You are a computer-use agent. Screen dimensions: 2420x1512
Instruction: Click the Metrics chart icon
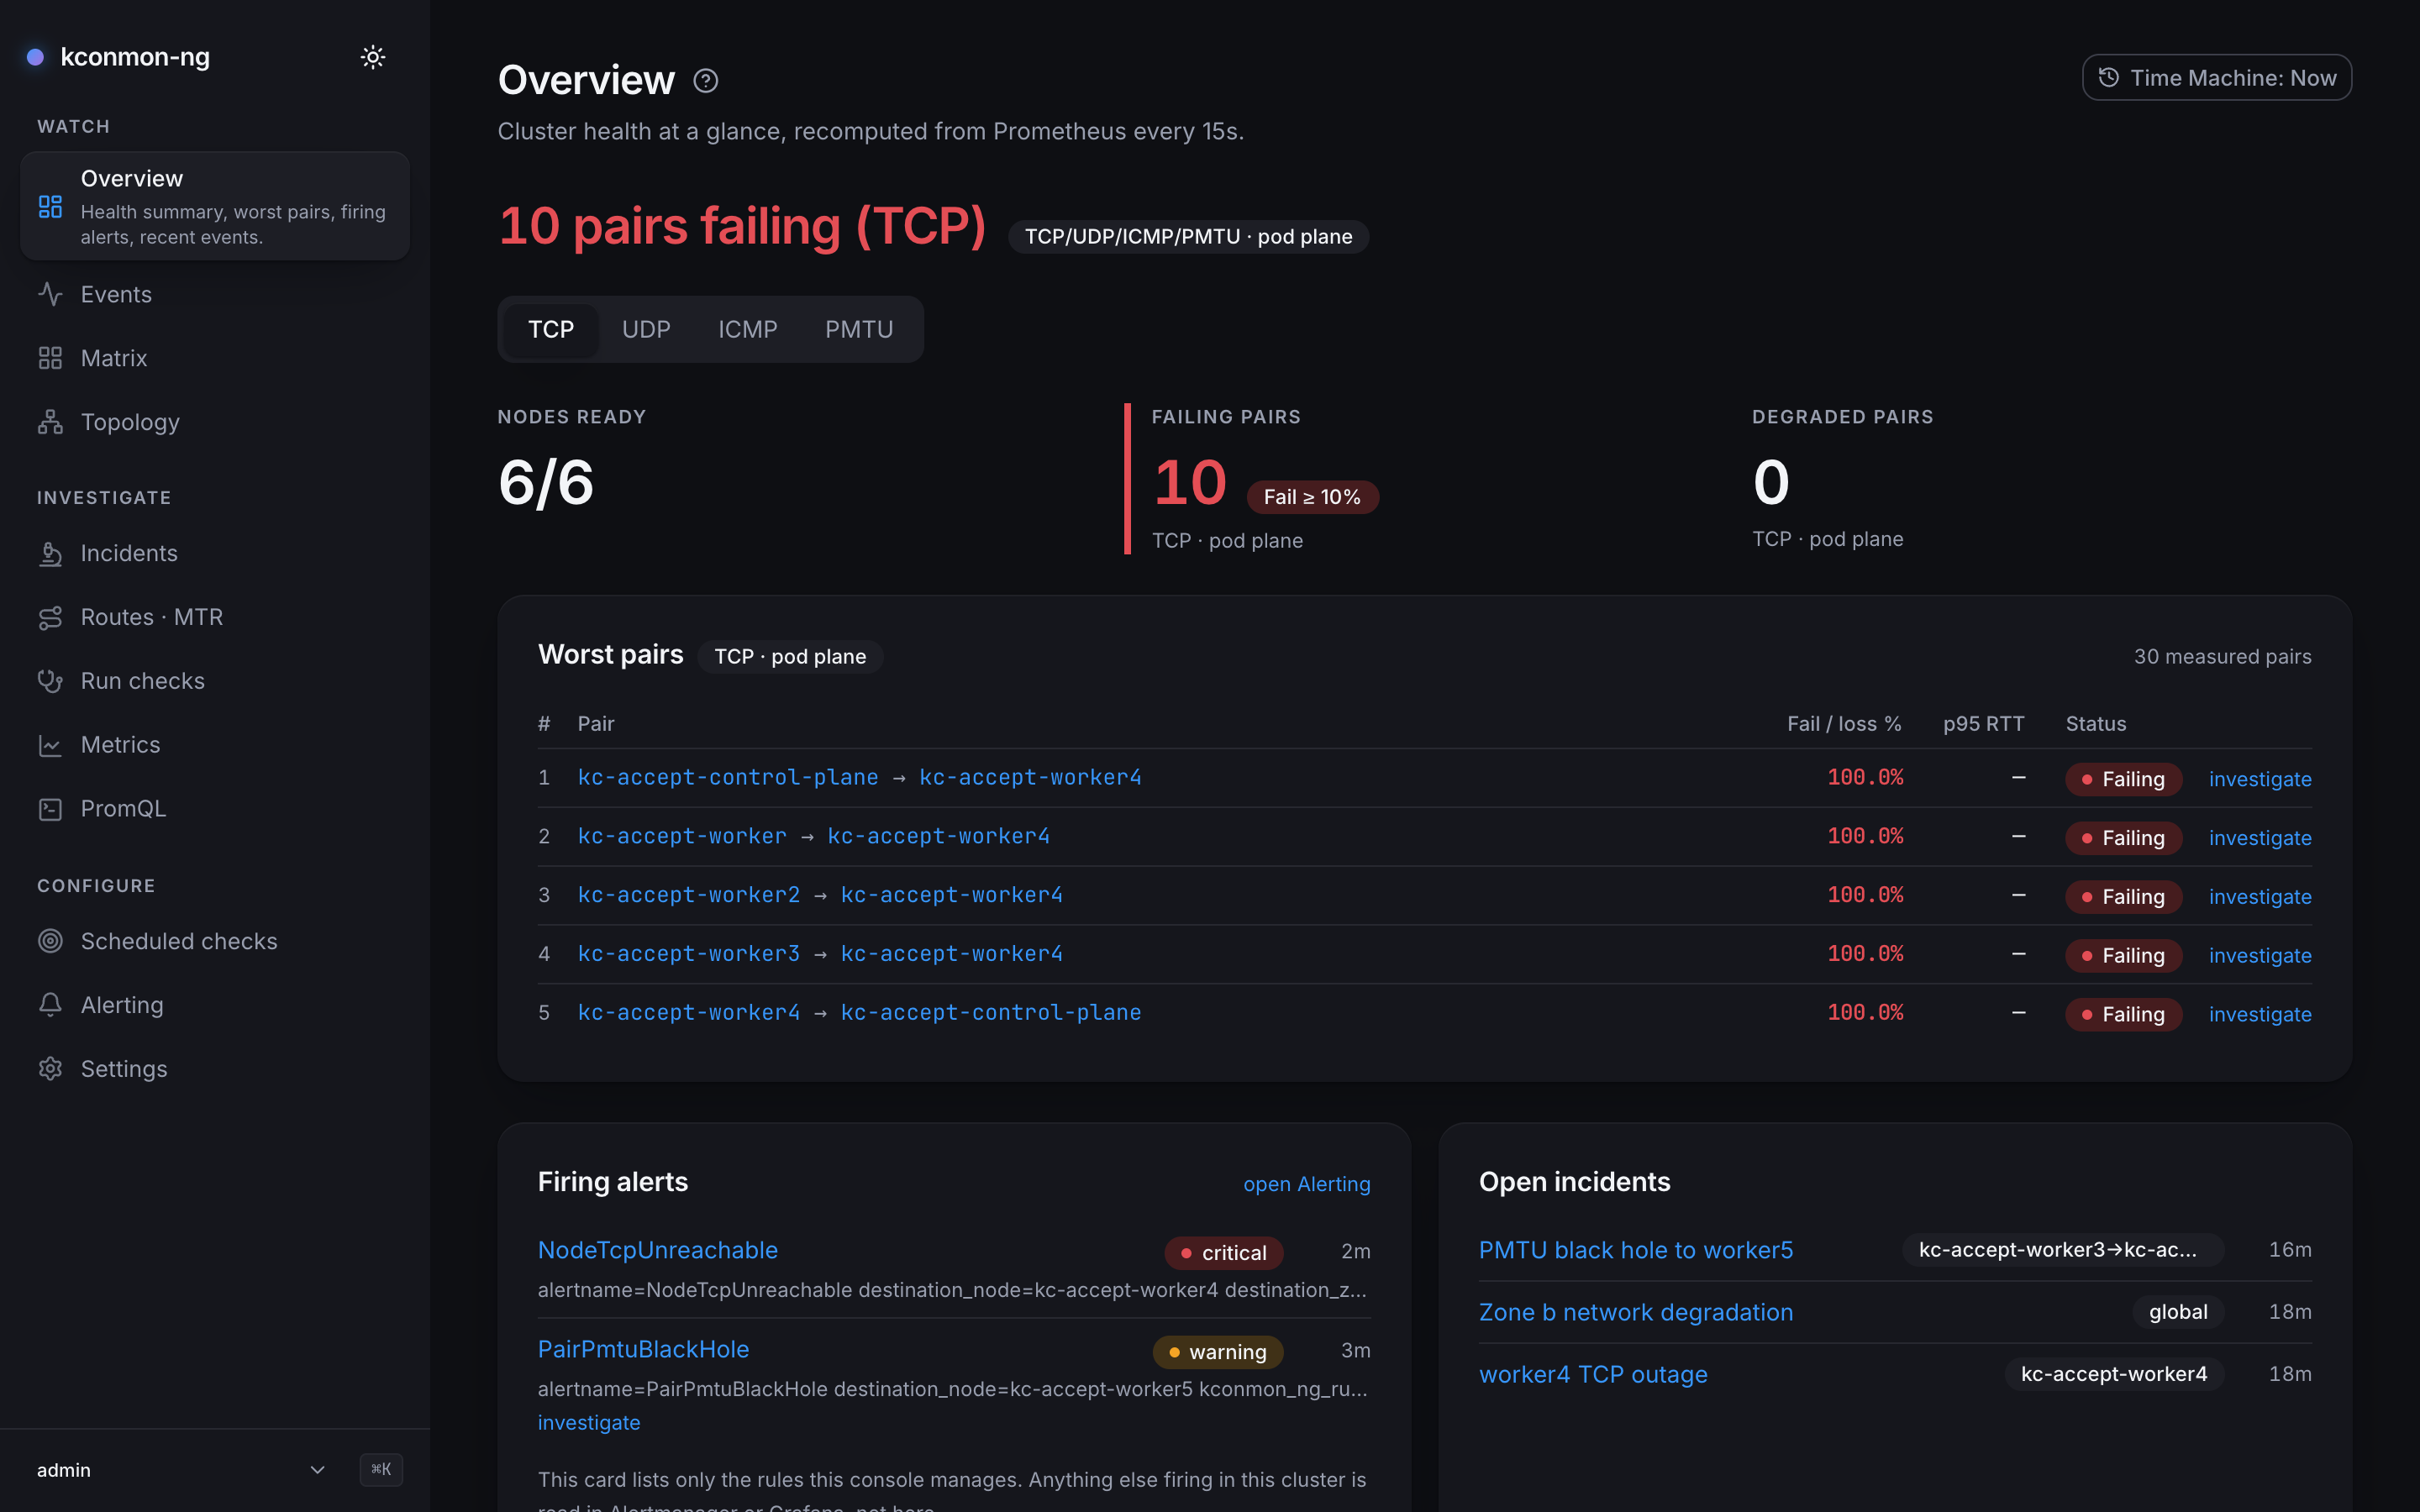[50, 745]
